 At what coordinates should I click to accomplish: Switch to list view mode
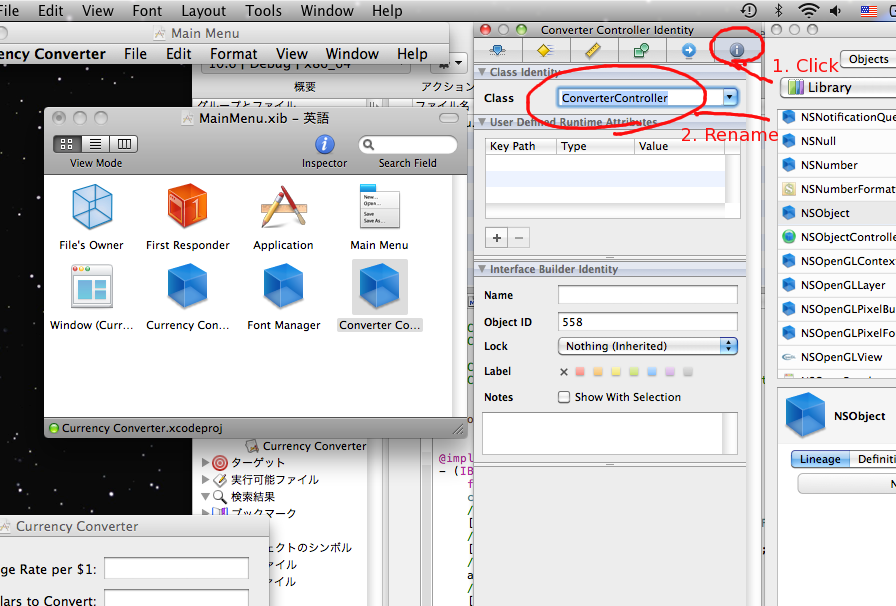(95, 144)
